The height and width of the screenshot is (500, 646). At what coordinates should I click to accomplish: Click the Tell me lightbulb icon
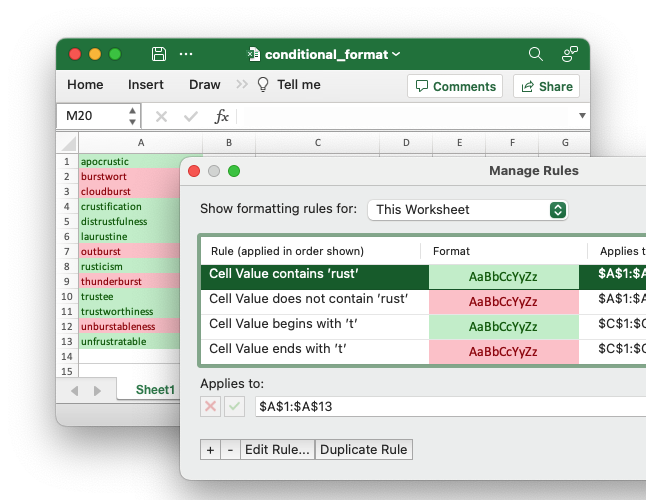(x=264, y=85)
